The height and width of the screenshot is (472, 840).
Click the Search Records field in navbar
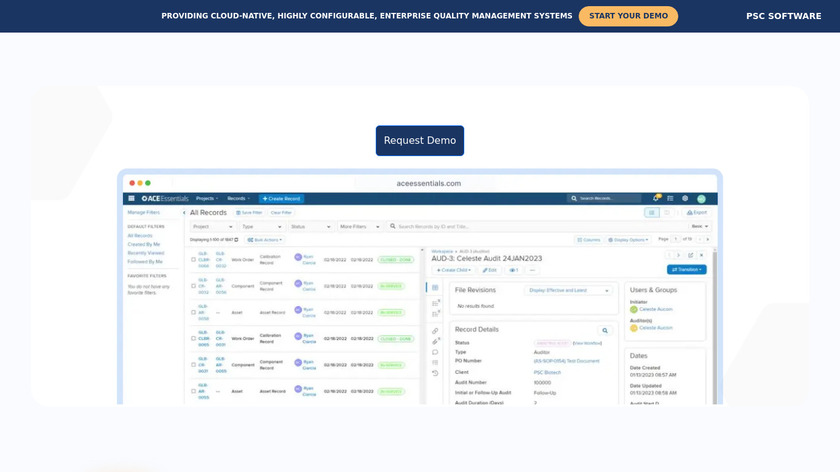[605, 199]
